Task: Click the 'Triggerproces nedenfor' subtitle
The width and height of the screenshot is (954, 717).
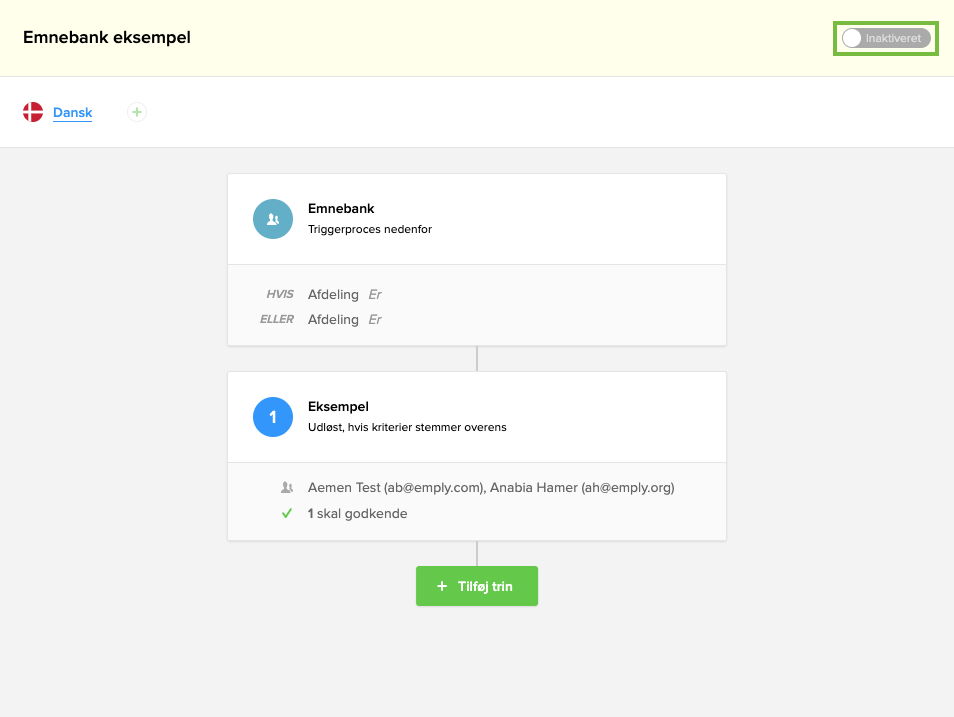Action: pos(369,229)
